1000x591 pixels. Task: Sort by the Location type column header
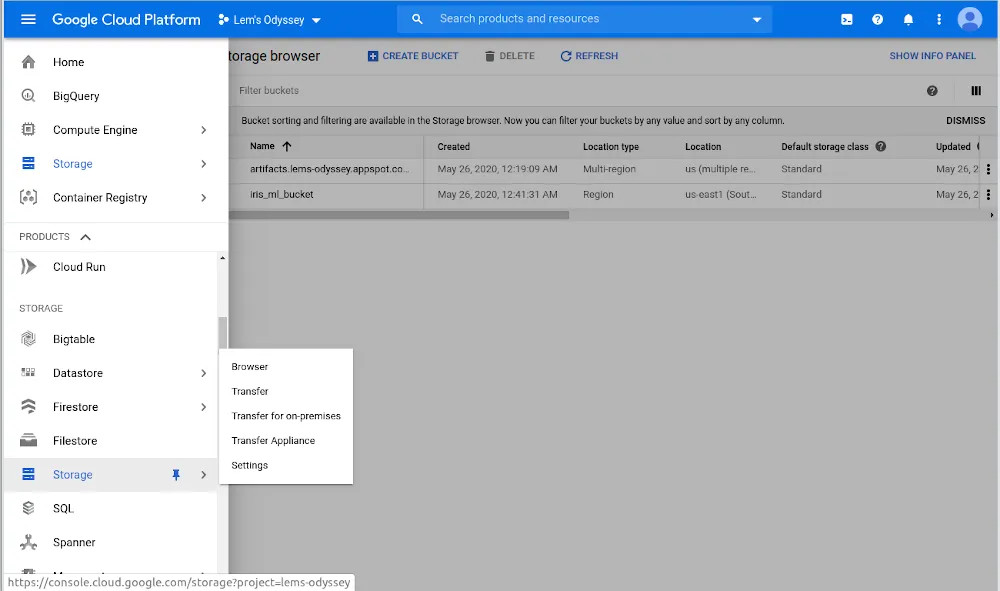[x=610, y=147]
